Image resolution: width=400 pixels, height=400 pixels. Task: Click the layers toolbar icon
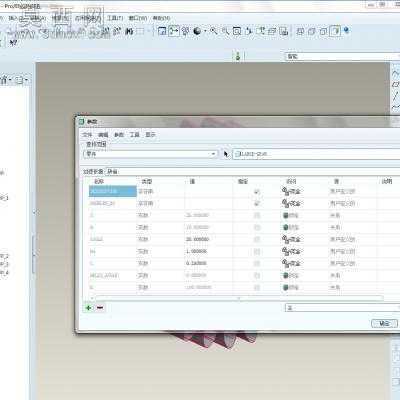272,31
